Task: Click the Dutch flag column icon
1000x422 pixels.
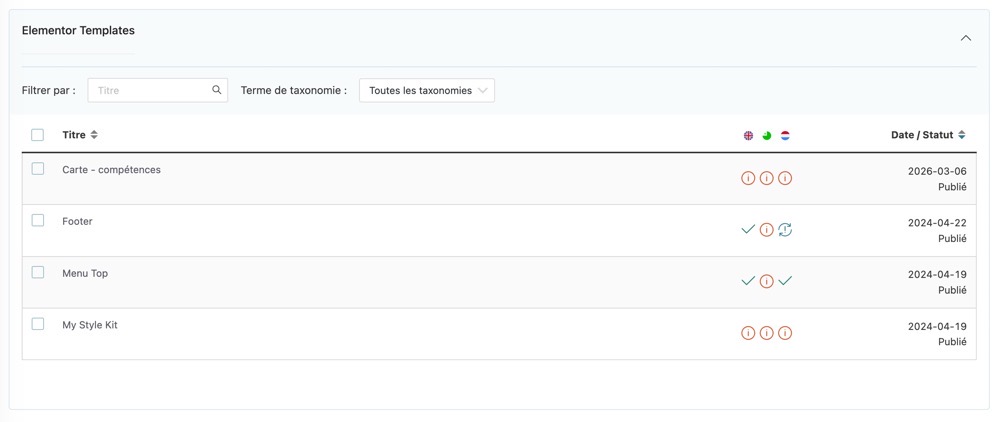Action: [x=785, y=135]
